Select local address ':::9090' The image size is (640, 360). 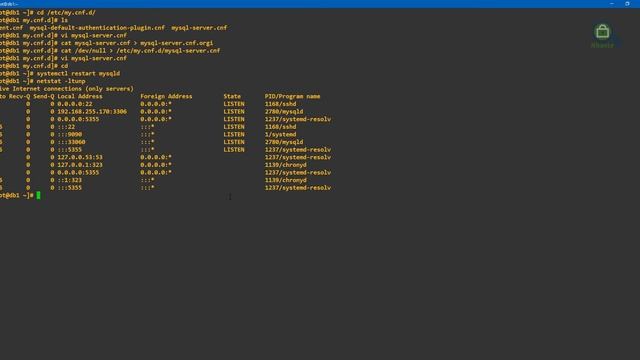coord(69,134)
